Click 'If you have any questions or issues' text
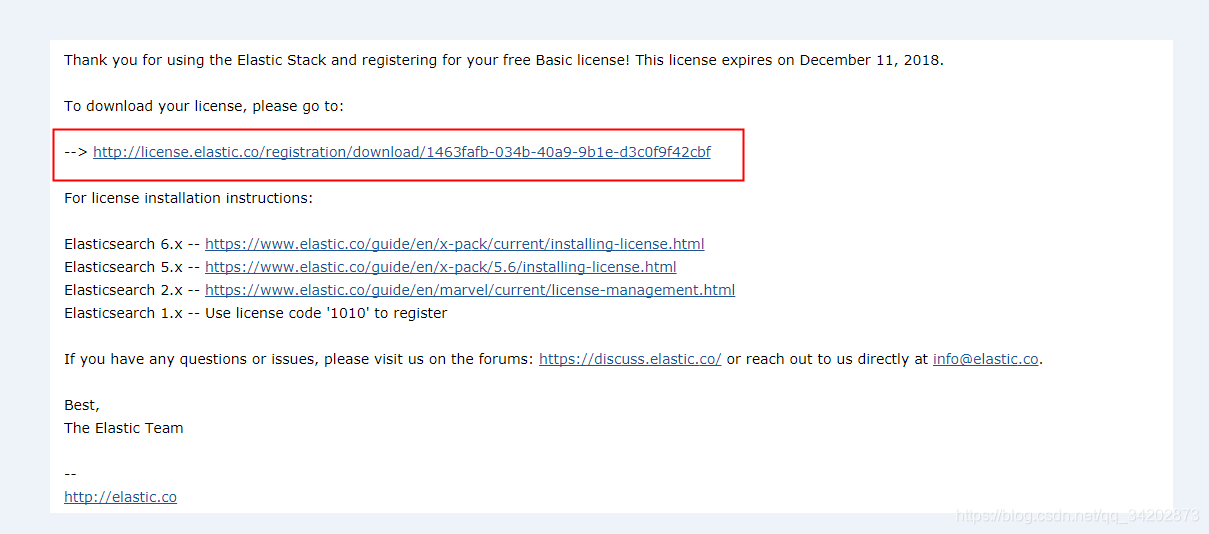1209x534 pixels. pyautogui.click(x=190, y=359)
